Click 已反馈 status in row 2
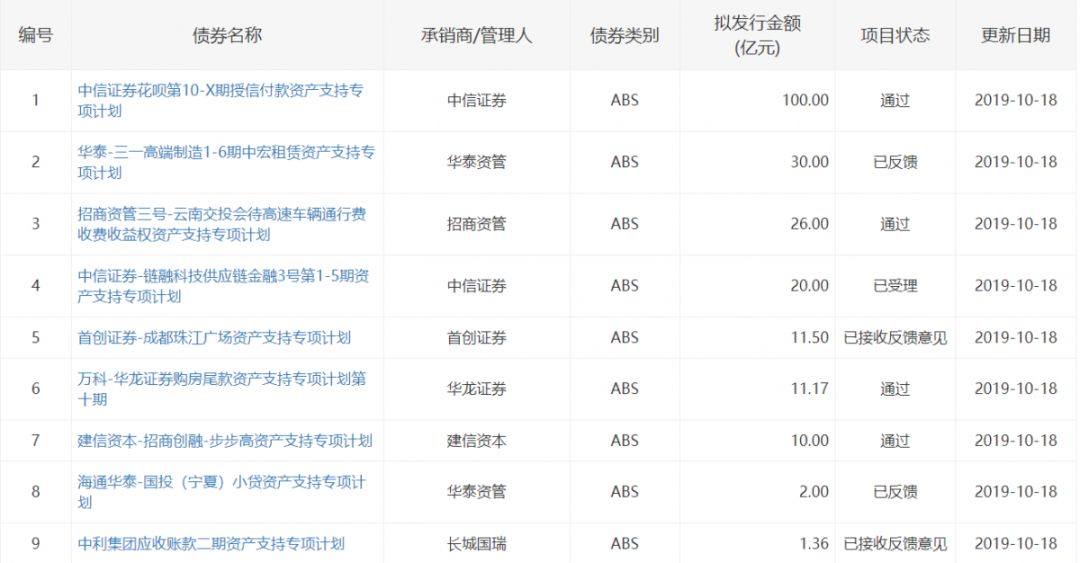This screenshot has height=563, width=1080. coord(895,162)
